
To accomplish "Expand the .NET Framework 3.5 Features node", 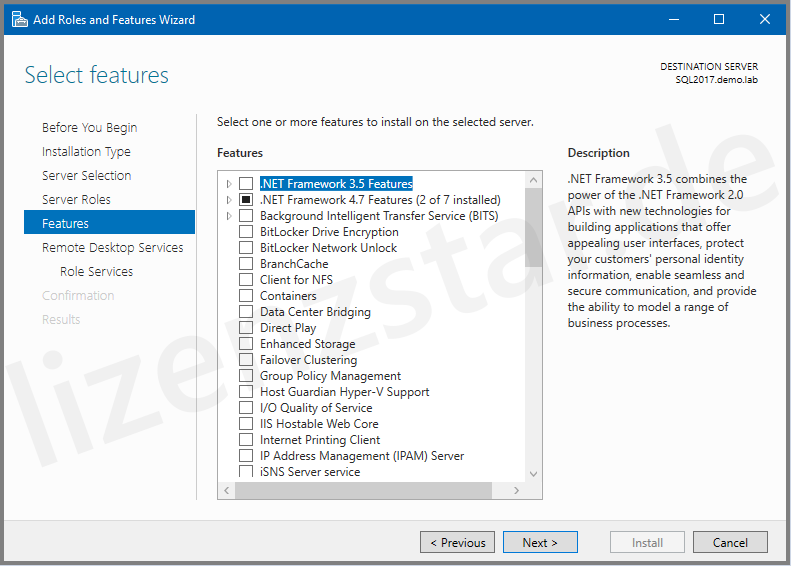I will point(229,184).
